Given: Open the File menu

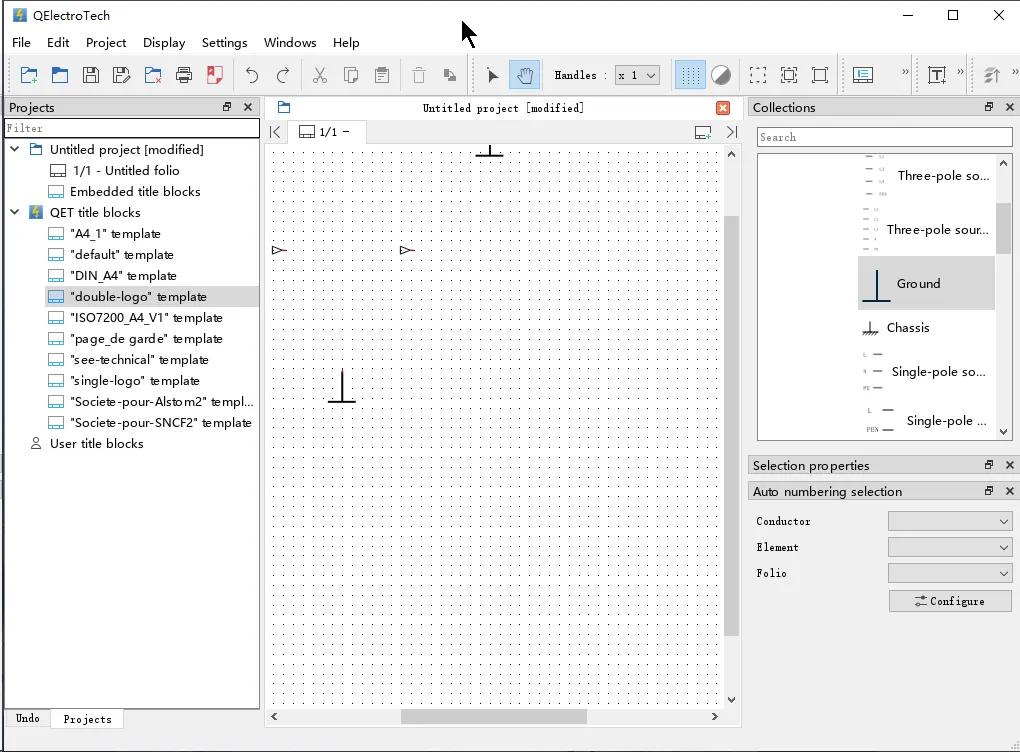Looking at the screenshot, I should [x=21, y=43].
